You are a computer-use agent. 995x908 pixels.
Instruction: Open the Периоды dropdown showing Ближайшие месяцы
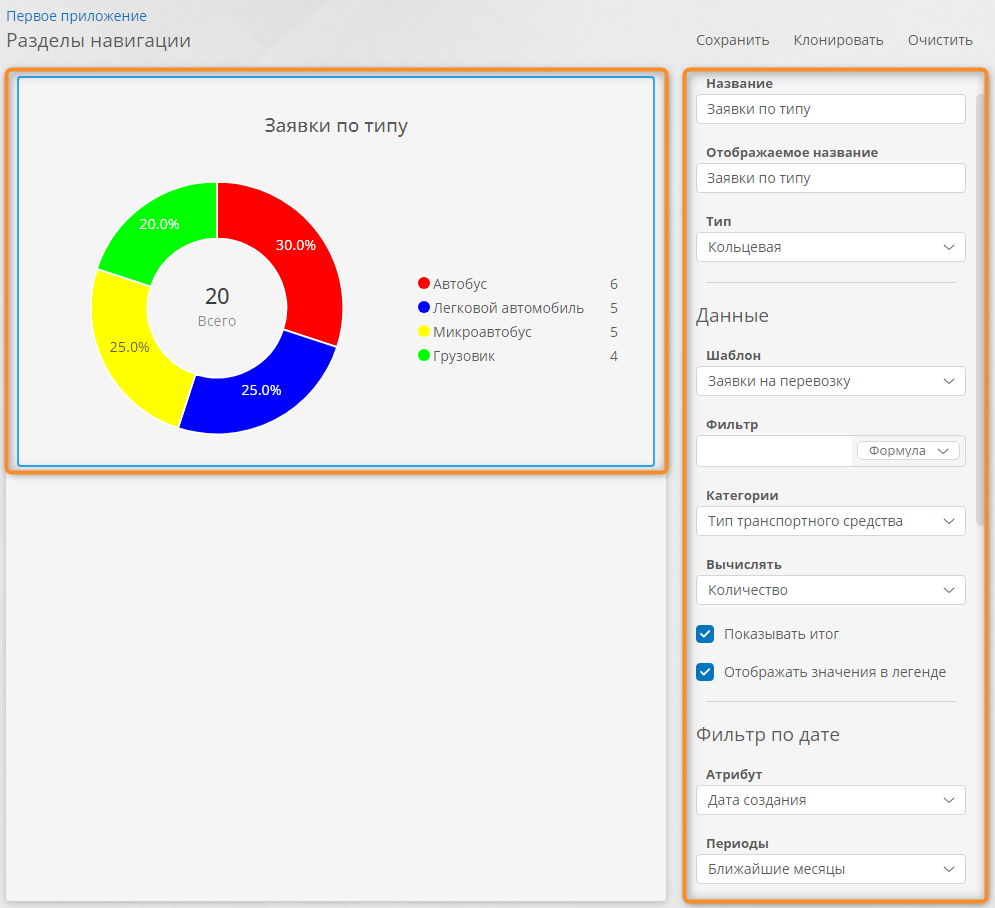[830, 869]
